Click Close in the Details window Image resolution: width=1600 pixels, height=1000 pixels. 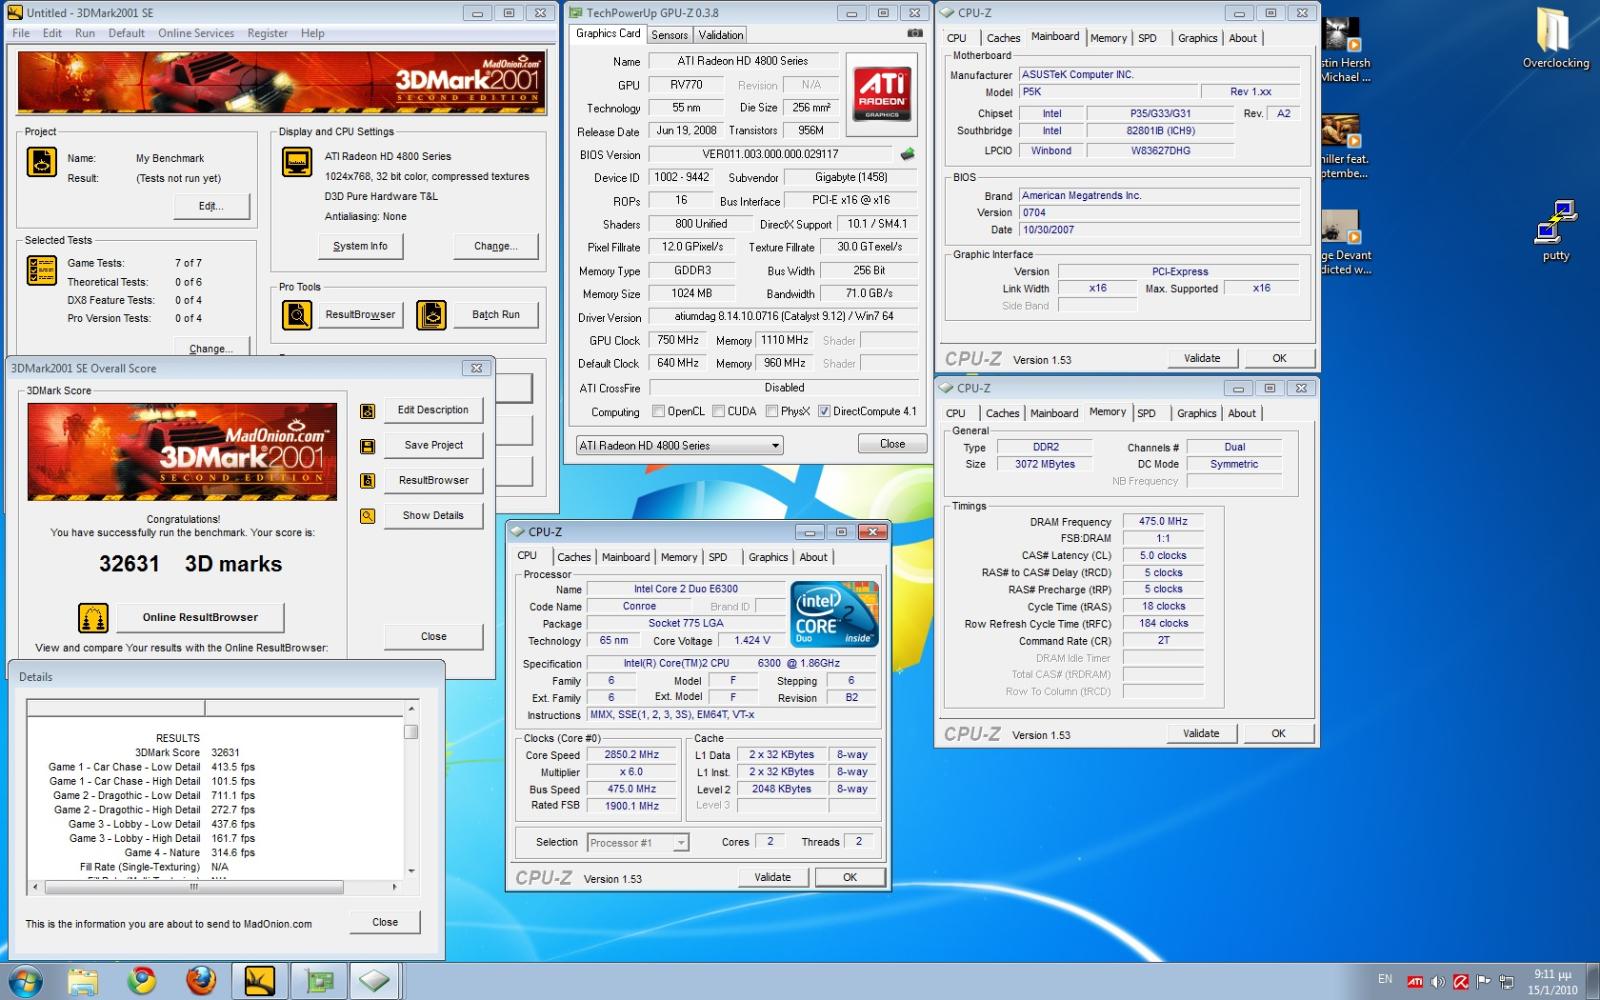click(385, 923)
